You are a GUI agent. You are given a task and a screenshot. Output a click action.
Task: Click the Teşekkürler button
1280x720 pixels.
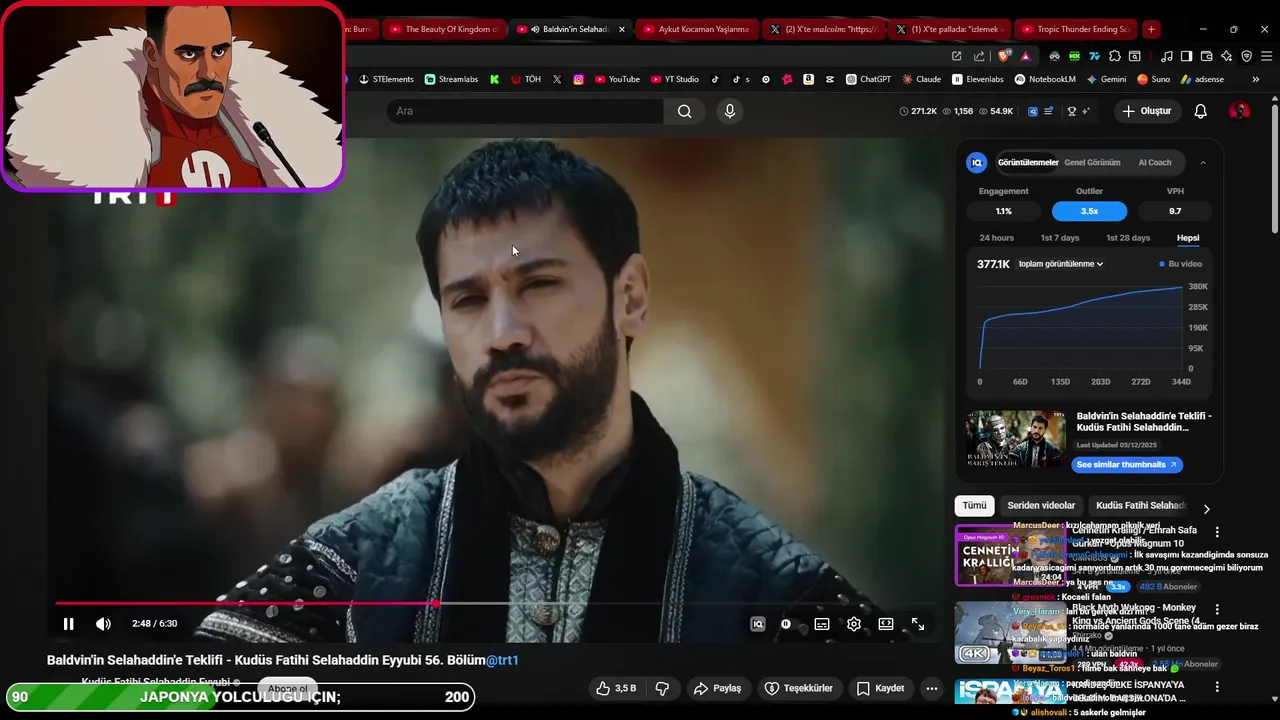[798, 688]
